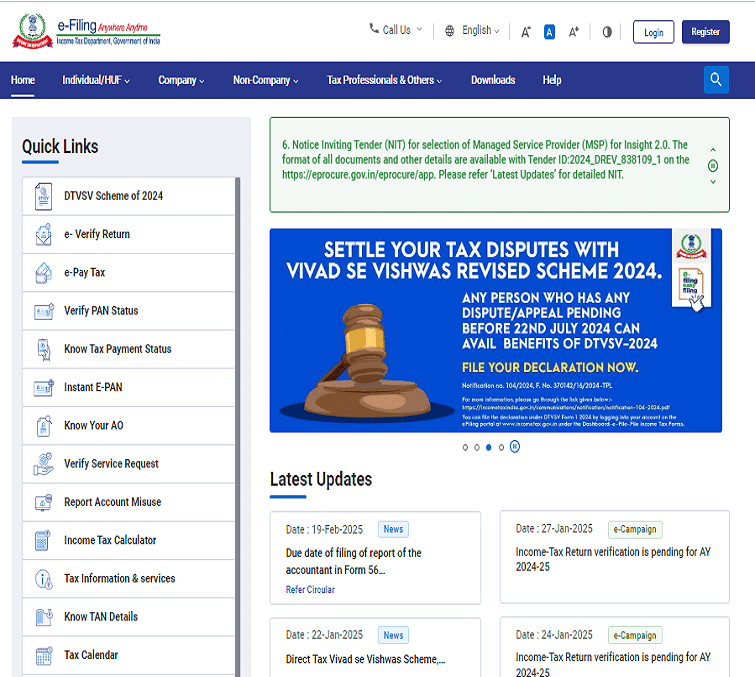Pause the scrolling notice ticker

tap(713, 165)
